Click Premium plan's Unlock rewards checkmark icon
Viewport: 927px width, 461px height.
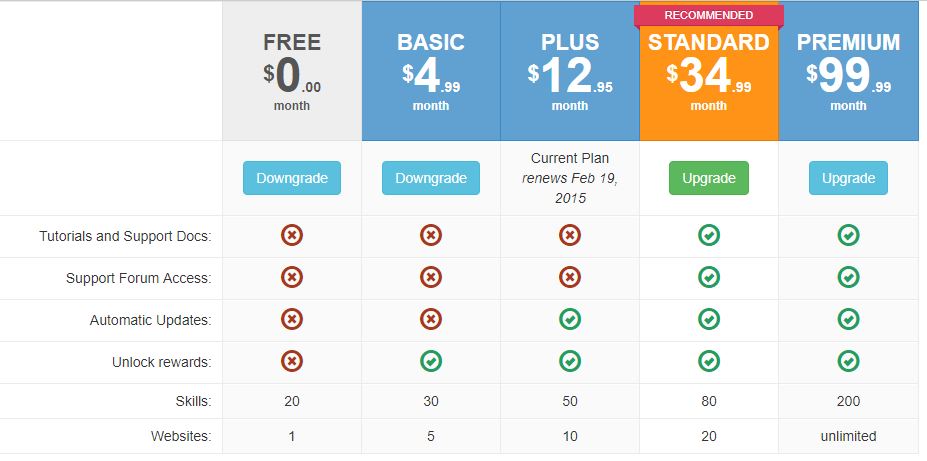point(848,361)
